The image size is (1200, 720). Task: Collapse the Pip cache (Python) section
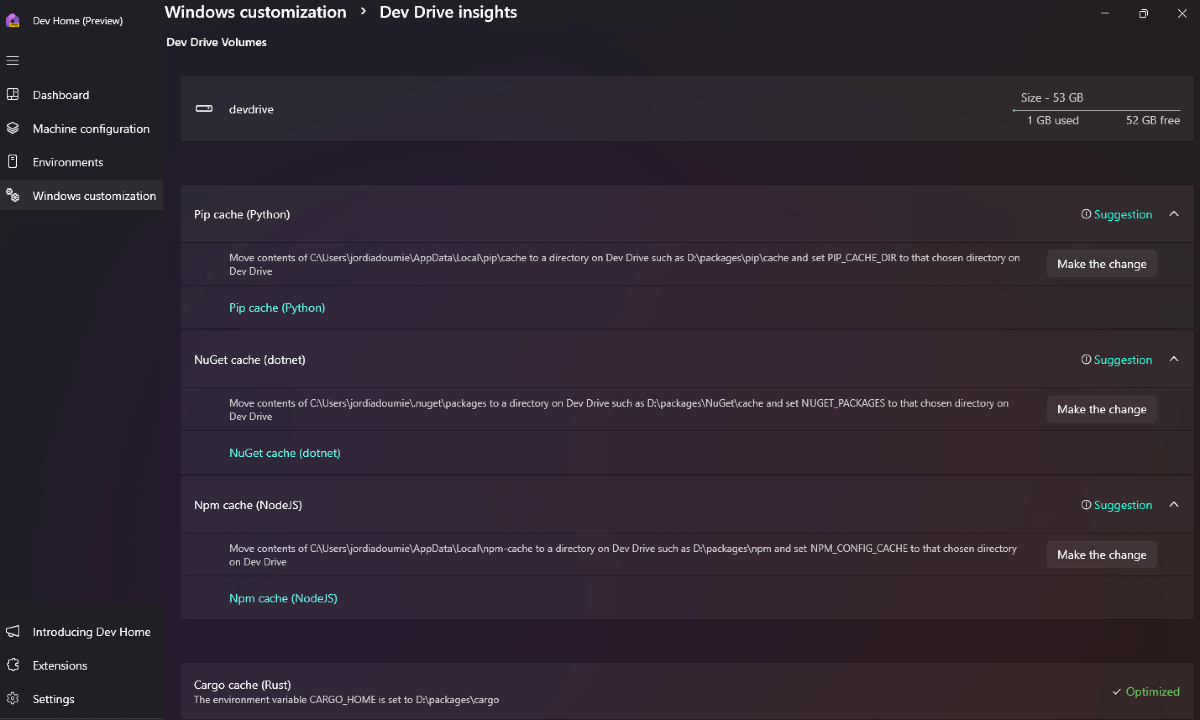pyautogui.click(x=1174, y=214)
